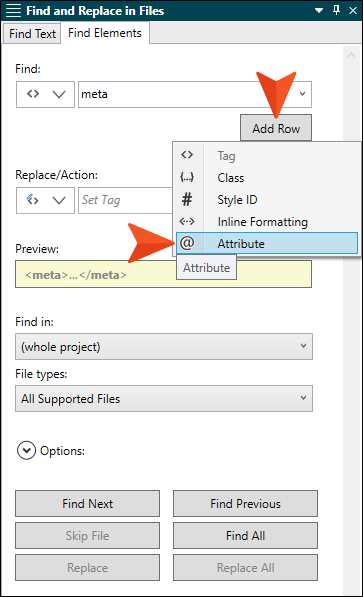Click the Inline Formatting arrows icon
The image size is (363, 597).
(x=187, y=221)
